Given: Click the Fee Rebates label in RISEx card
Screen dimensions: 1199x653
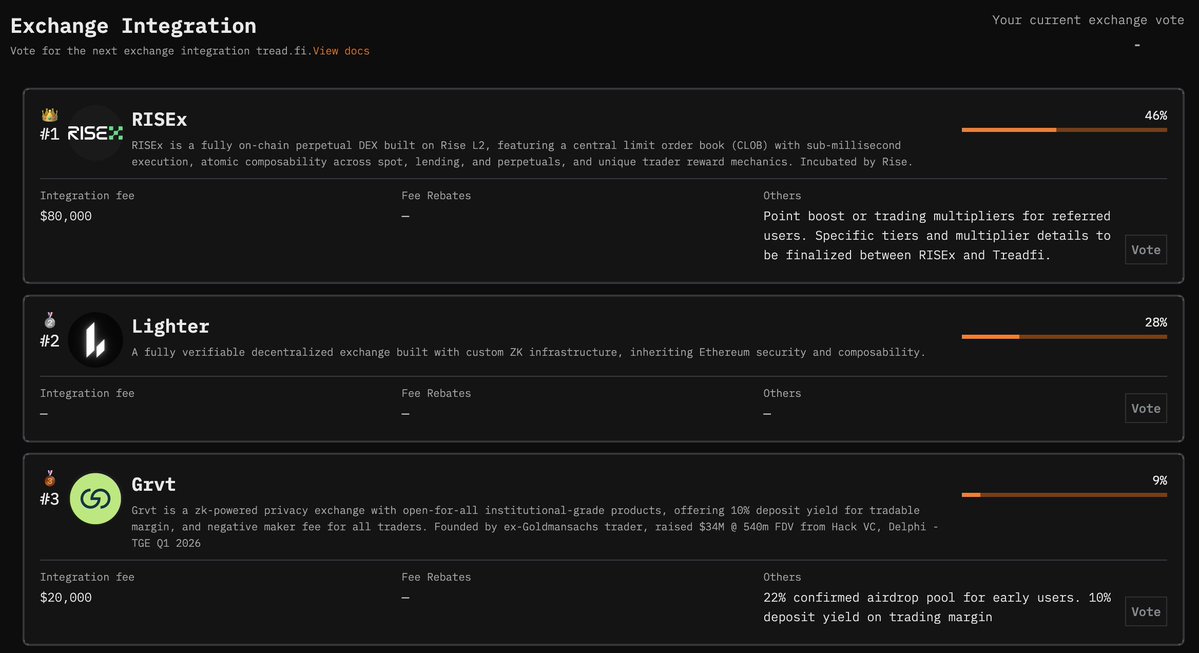Looking at the screenshot, I should [436, 196].
